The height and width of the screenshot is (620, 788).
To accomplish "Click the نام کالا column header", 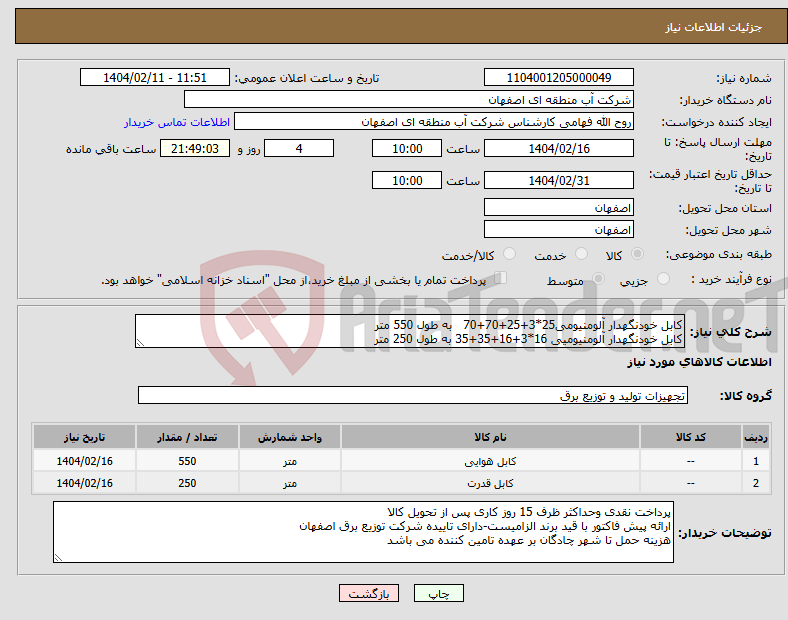I will [x=490, y=437].
